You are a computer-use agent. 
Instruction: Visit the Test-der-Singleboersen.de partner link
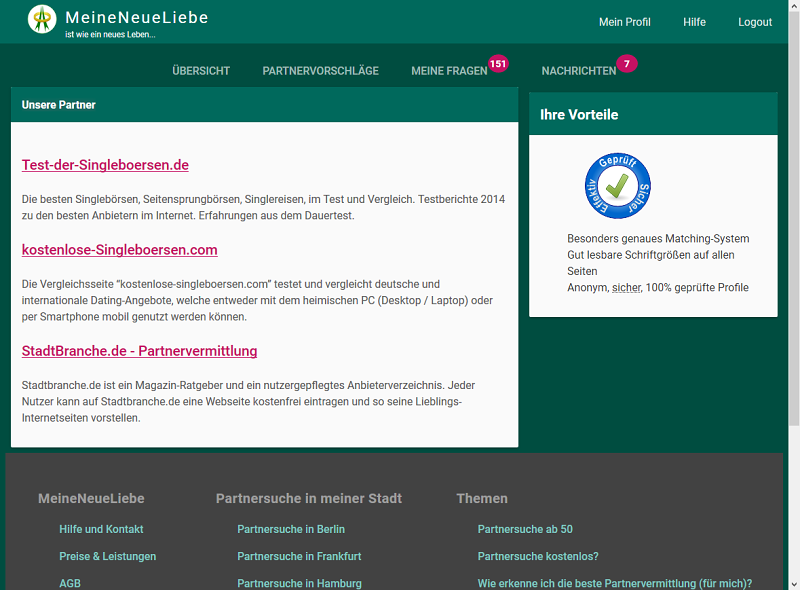coord(105,165)
